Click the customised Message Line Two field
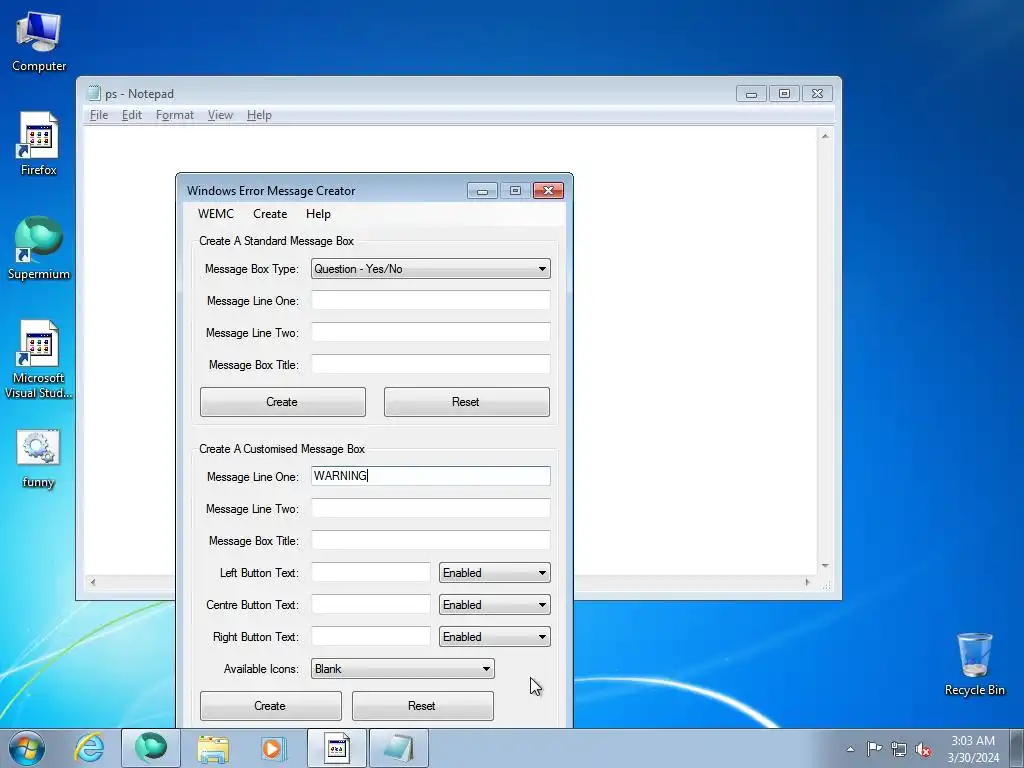This screenshot has height=768, width=1024. [x=430, y=508]
